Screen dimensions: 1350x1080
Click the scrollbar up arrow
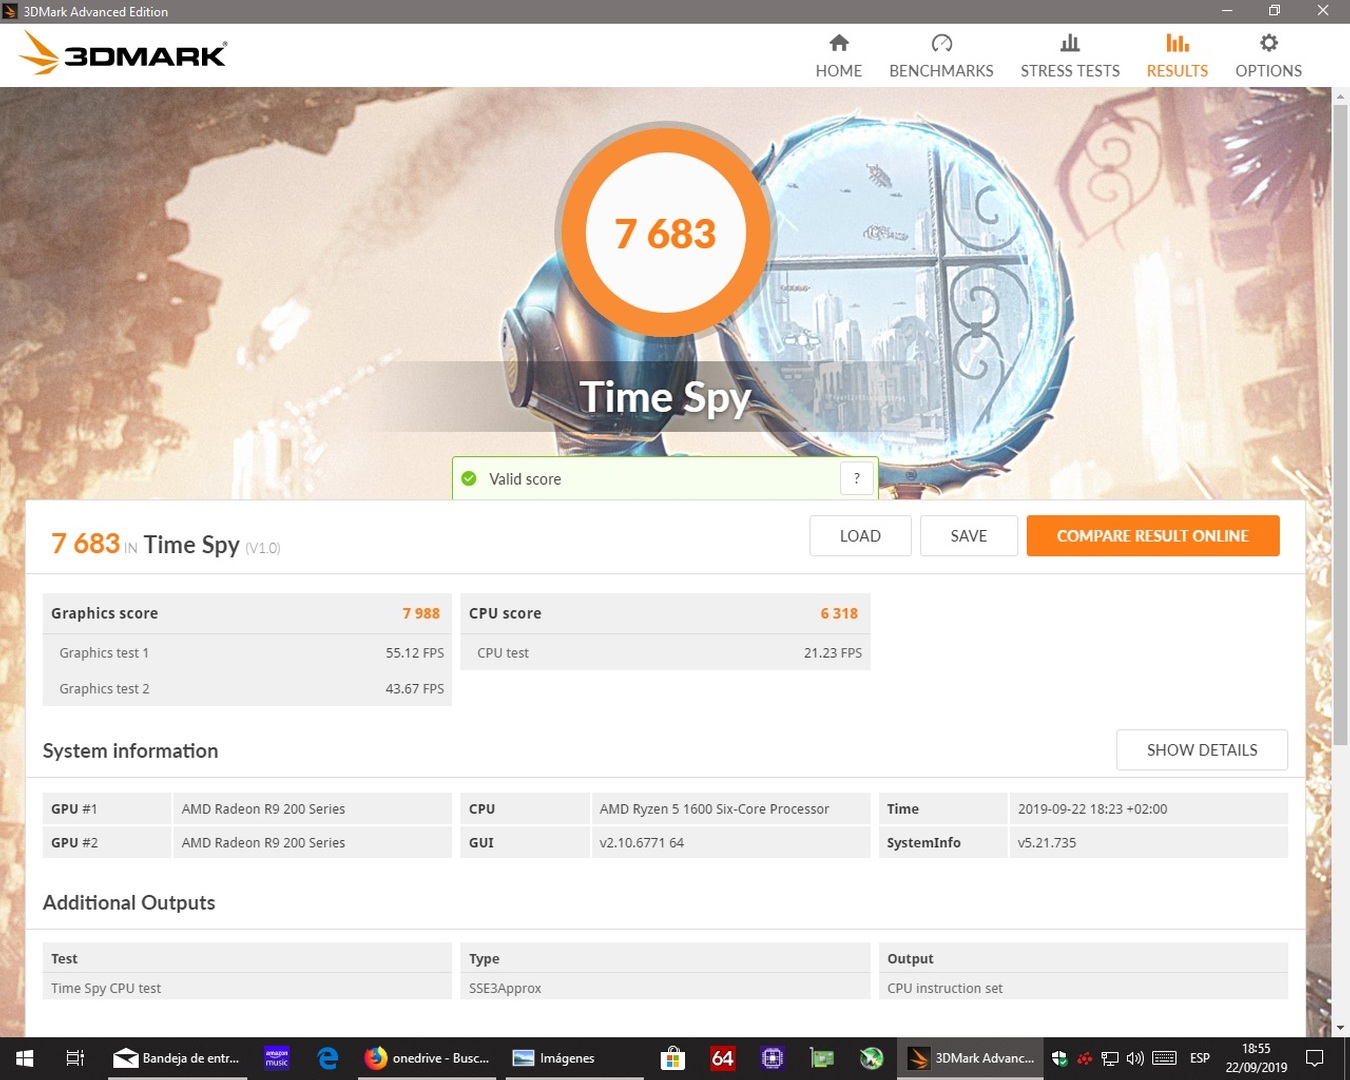(1340, 96)
